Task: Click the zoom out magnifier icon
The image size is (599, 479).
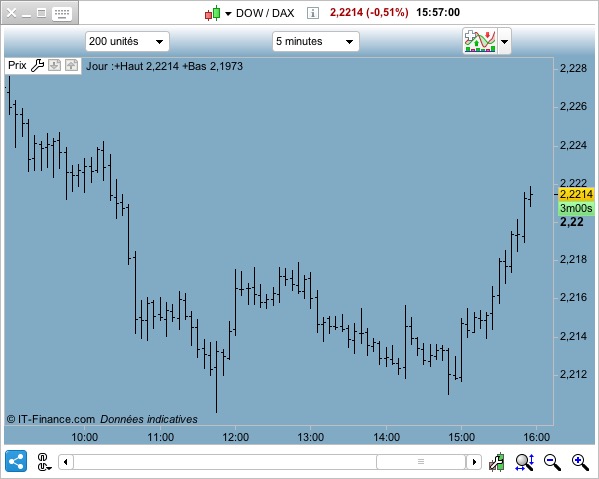Action: [x=552, y=462]
